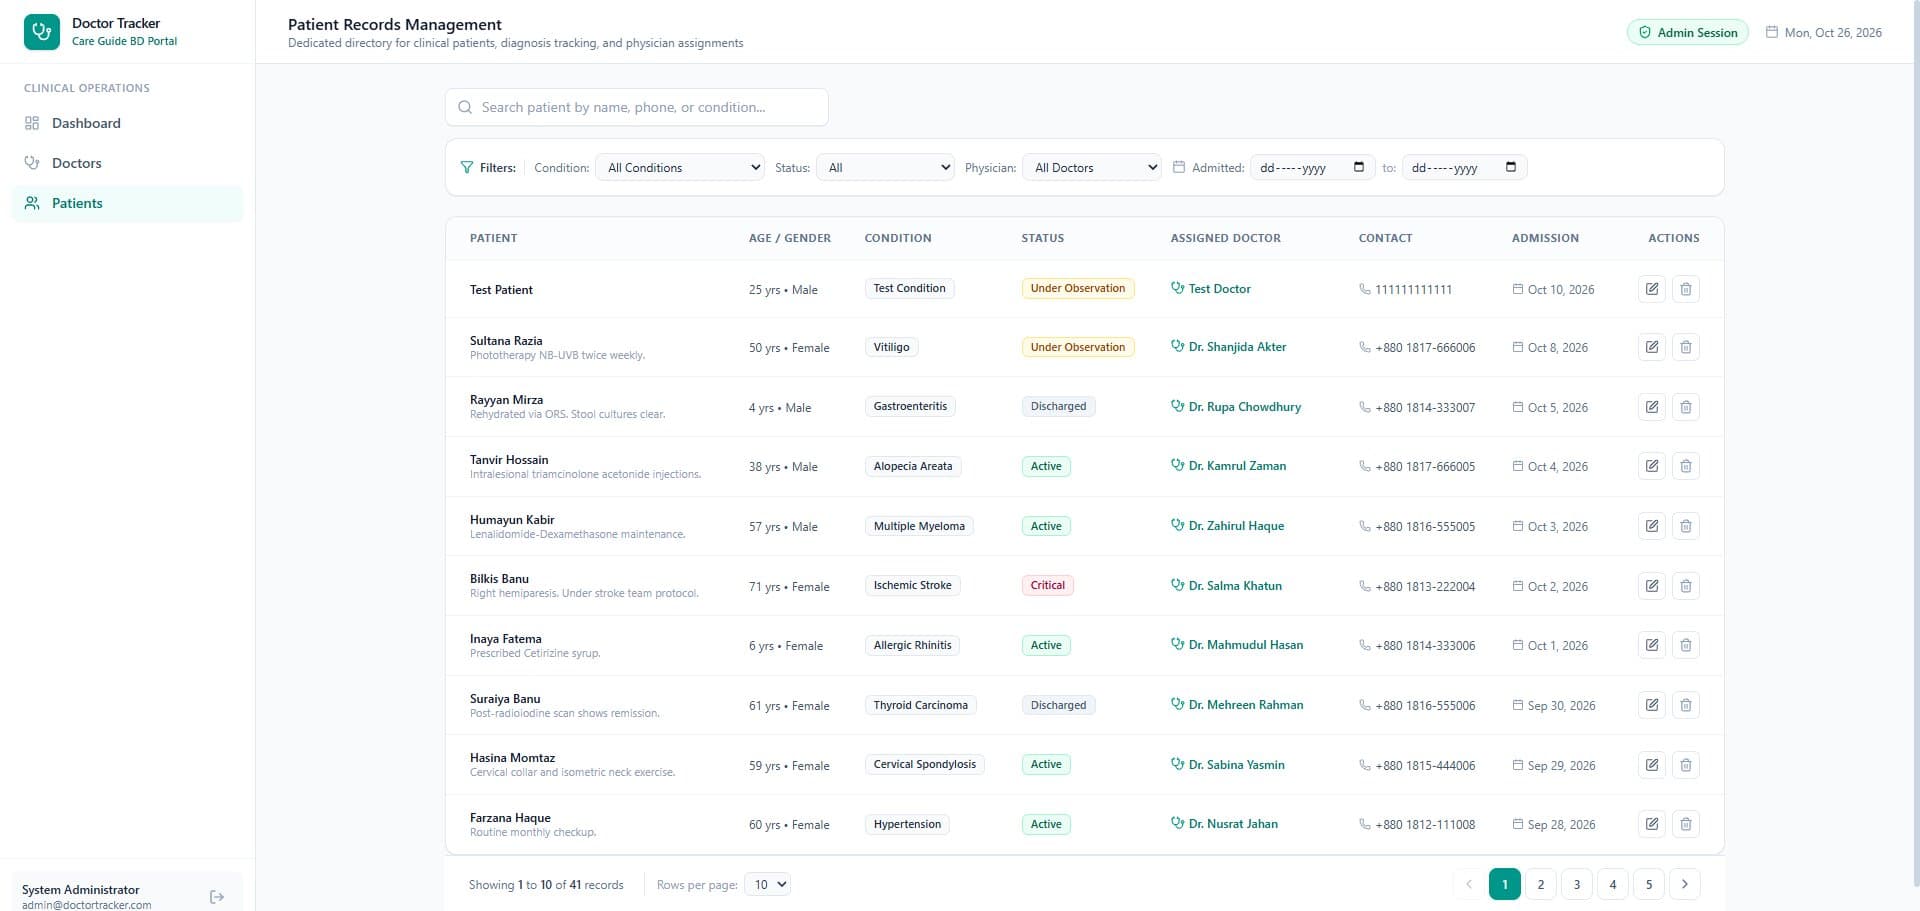Delete Hasina Momtaz's record
Screen dimensions: 1920x911
point(1686,765)
